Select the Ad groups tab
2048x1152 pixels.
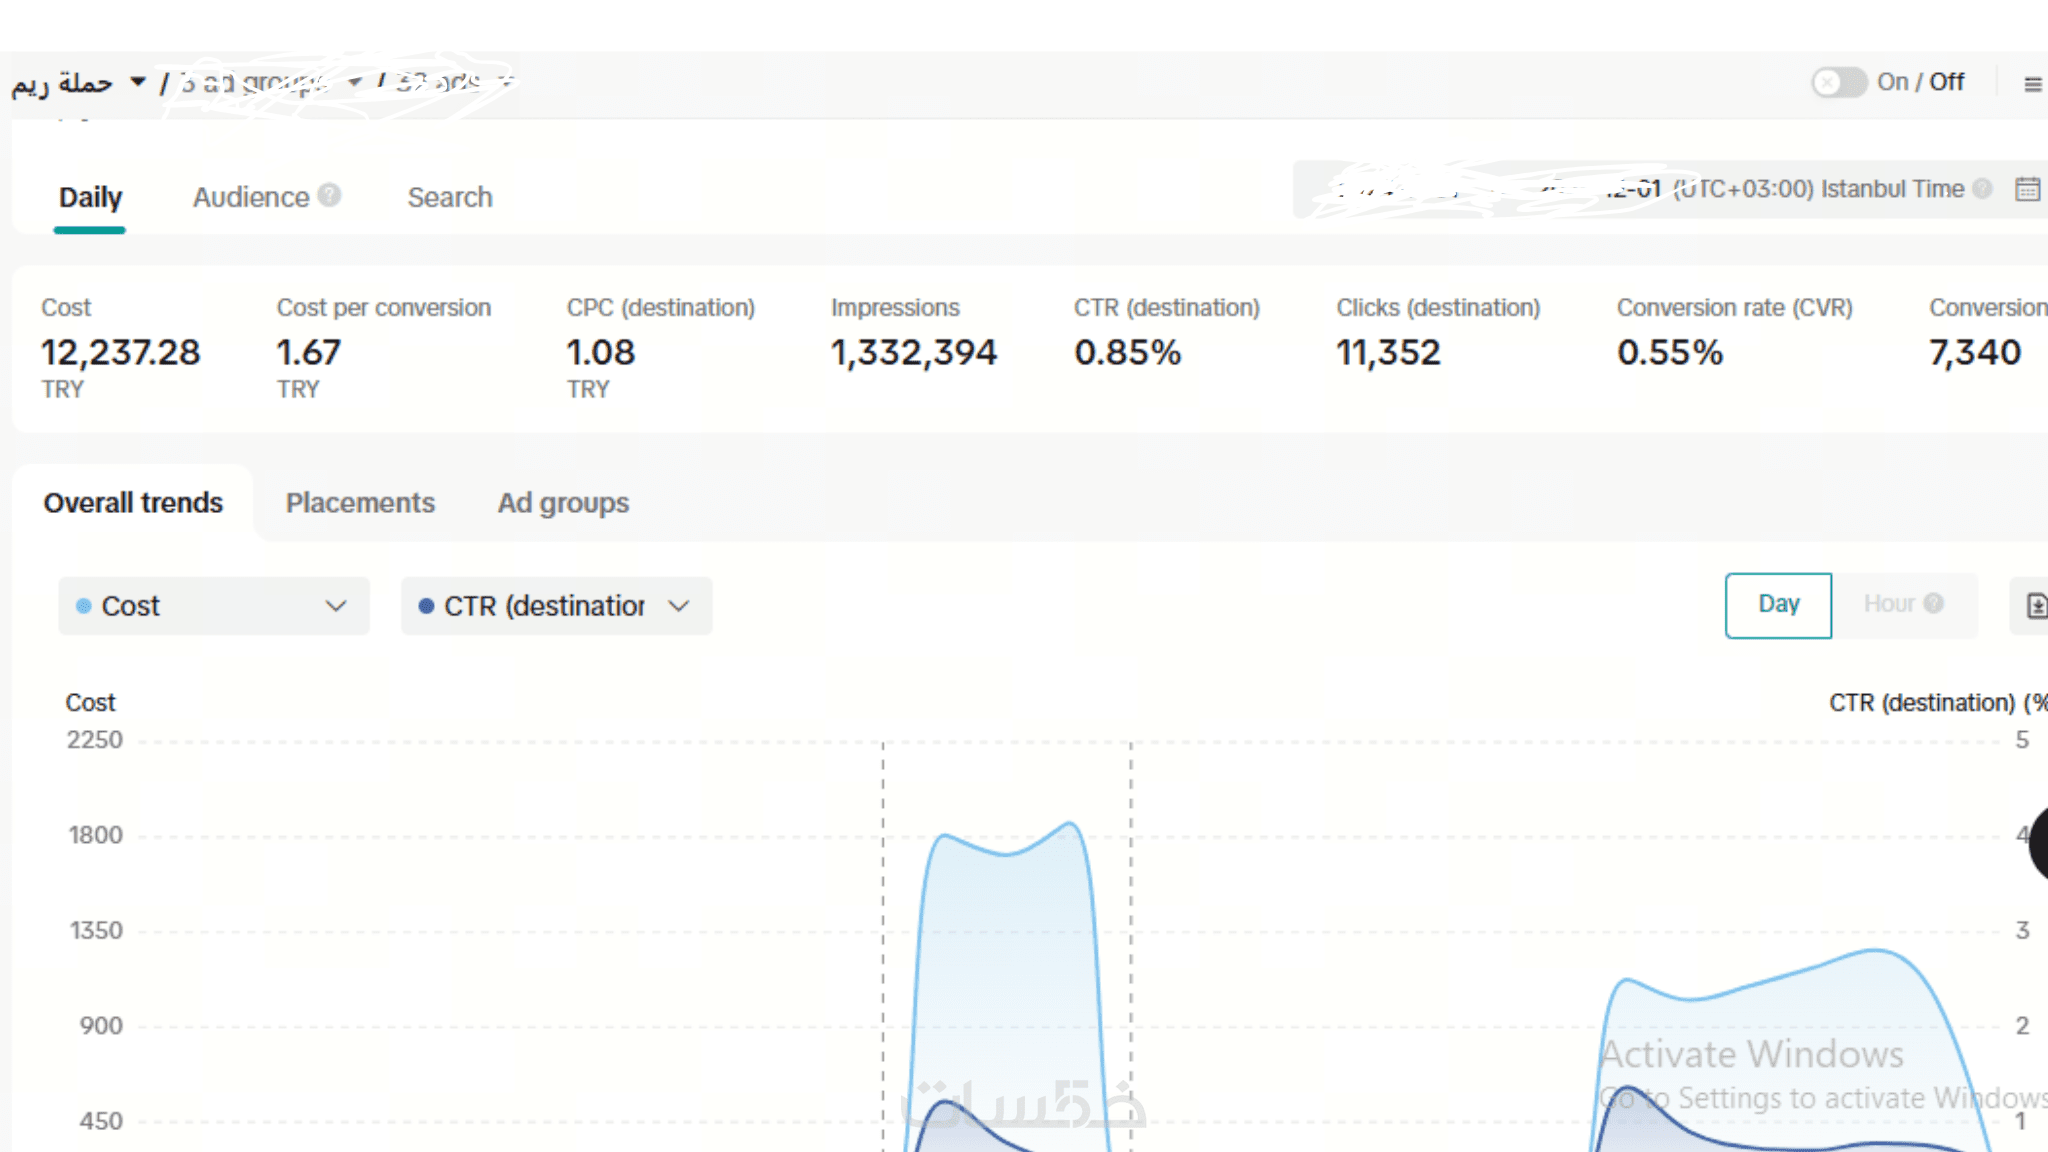pyautogui.click(x=563, y=502)
